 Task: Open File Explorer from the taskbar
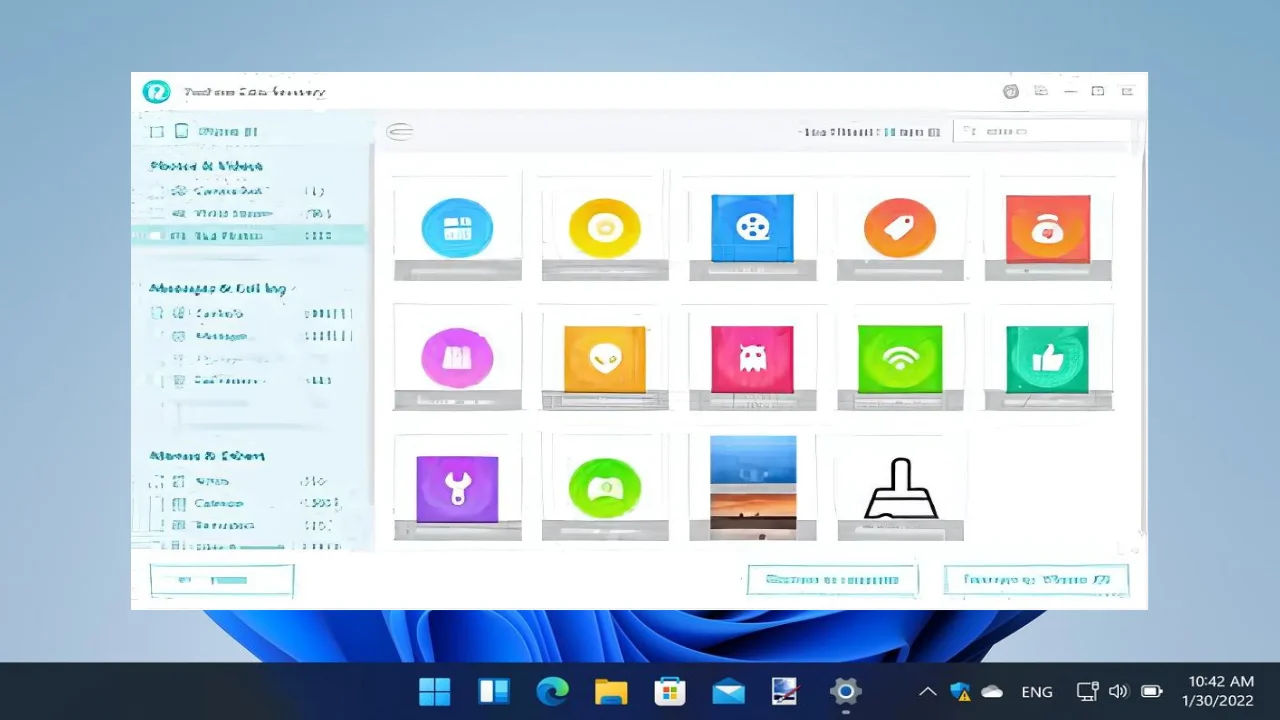611,691
